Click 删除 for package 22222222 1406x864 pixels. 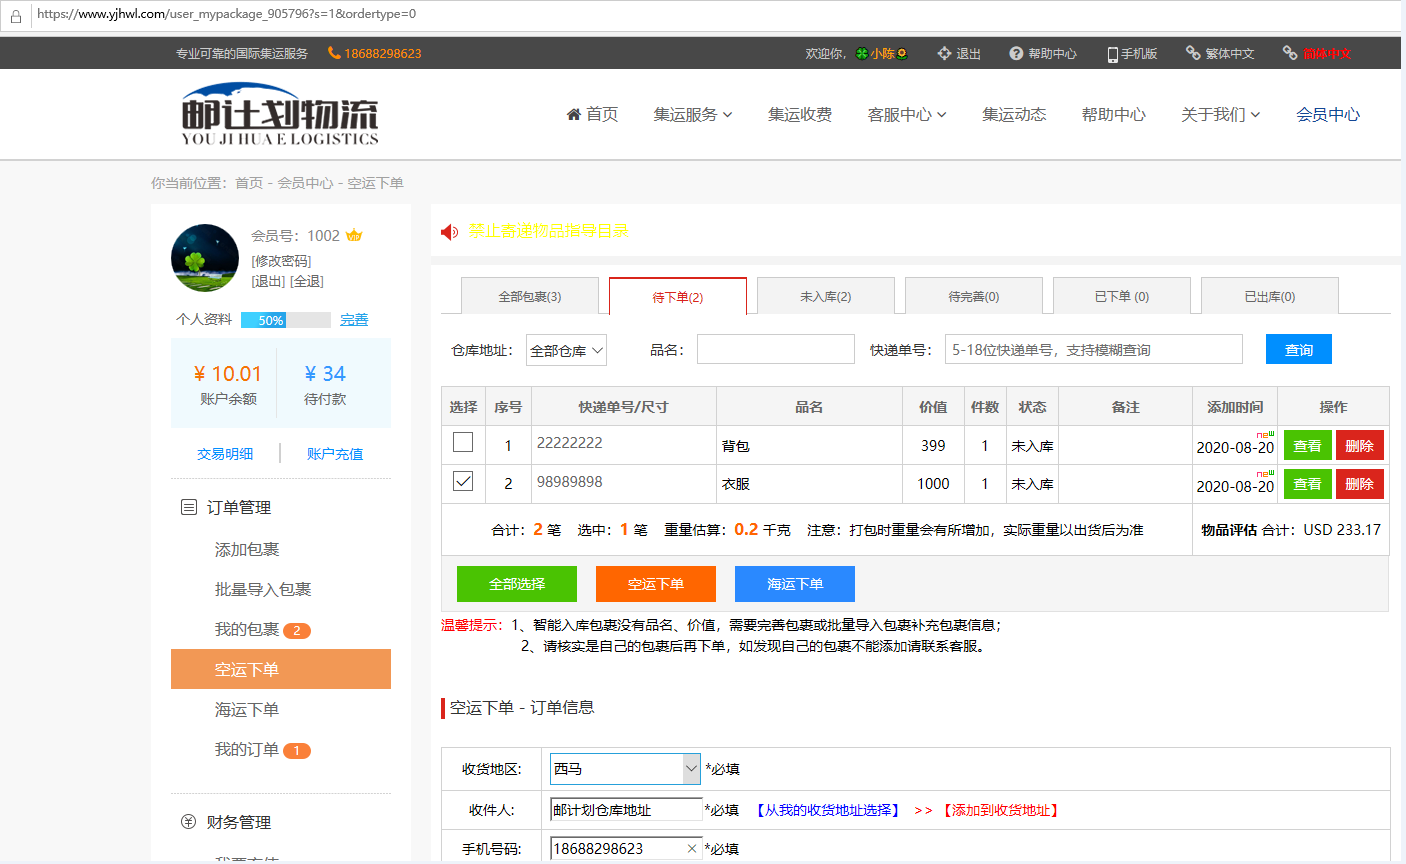click(1360, 446)
